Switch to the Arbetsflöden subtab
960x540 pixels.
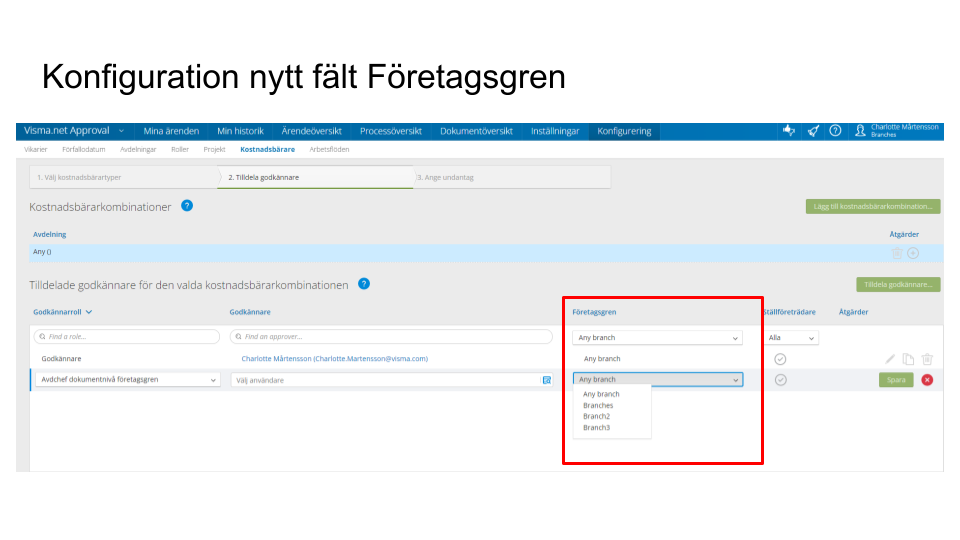pyautogui.click(x=329, y=149)
